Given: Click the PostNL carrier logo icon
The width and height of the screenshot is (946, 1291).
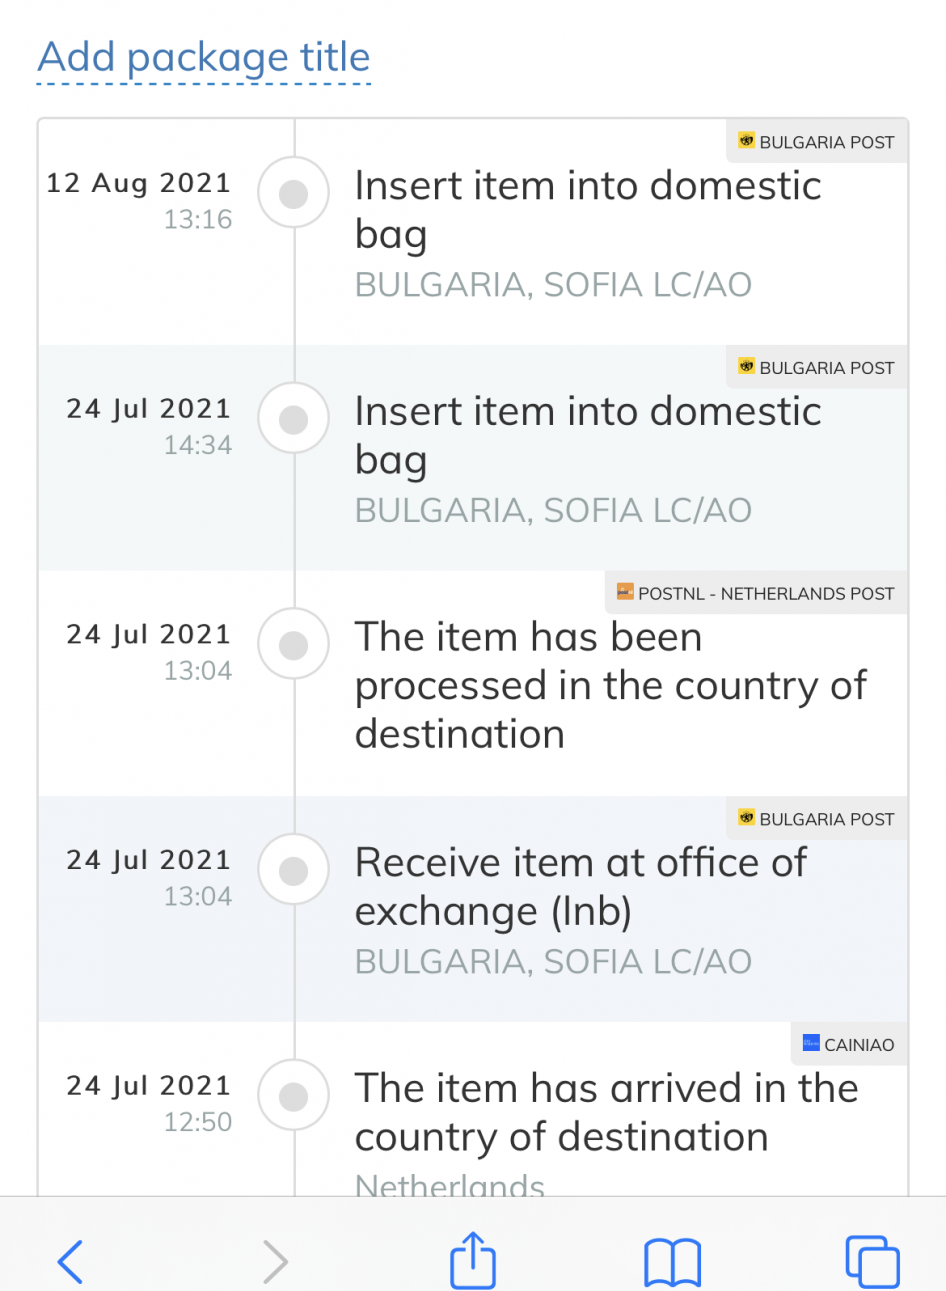Looking at the screenshot, I should click(625, 593).
